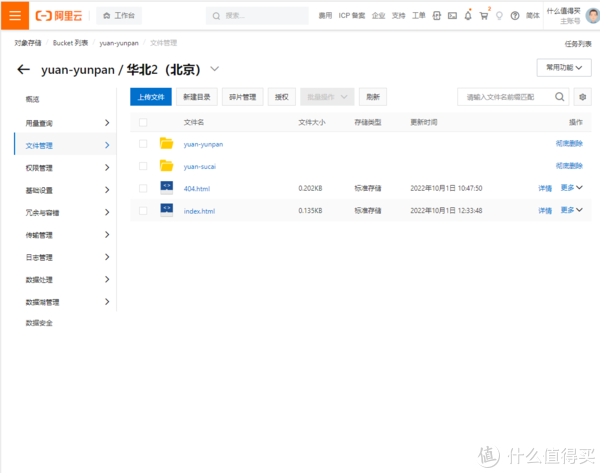Expand 传输管理 sidebar item
The width and height of the screenshot is (600, 473).
(x=65, y=235)
